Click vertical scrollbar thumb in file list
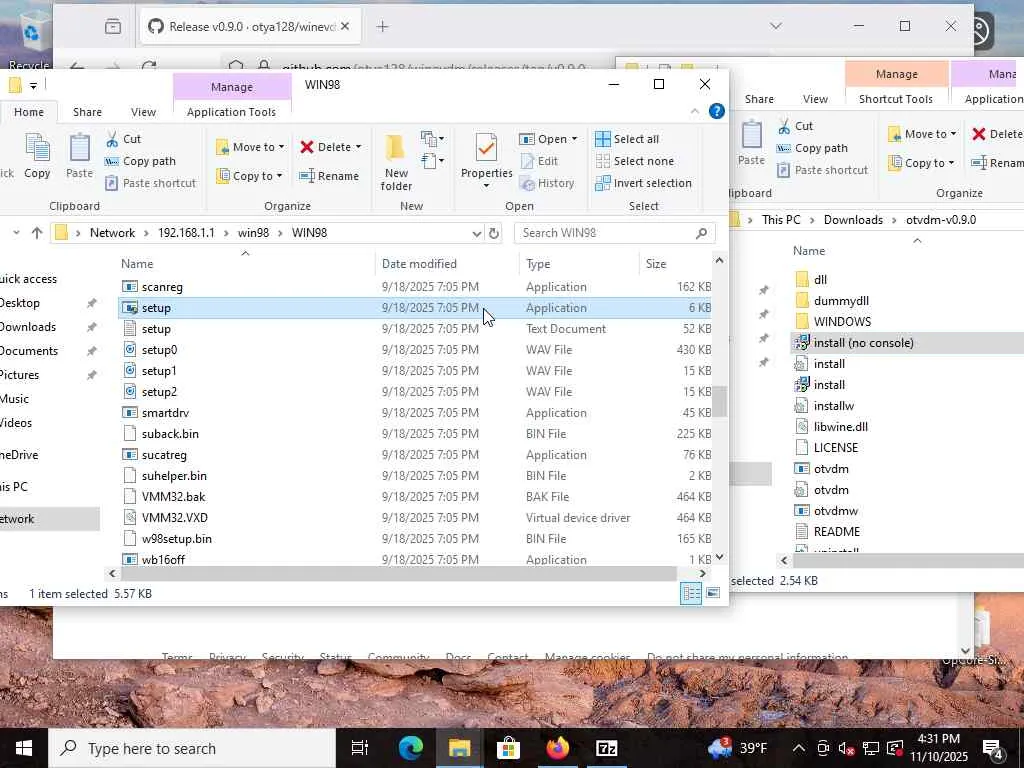 719,401
